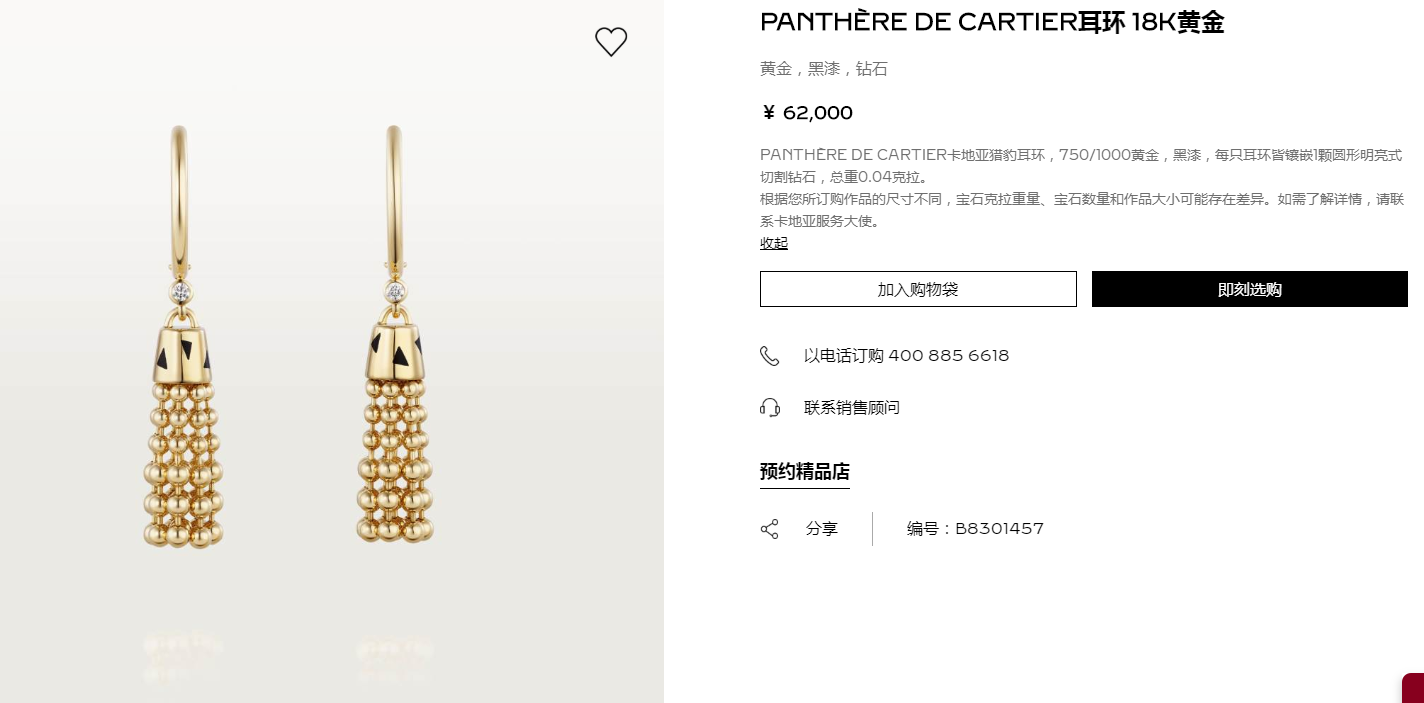
Task: Buy now with 即刻选购 button
Action: coord(1250,289)
